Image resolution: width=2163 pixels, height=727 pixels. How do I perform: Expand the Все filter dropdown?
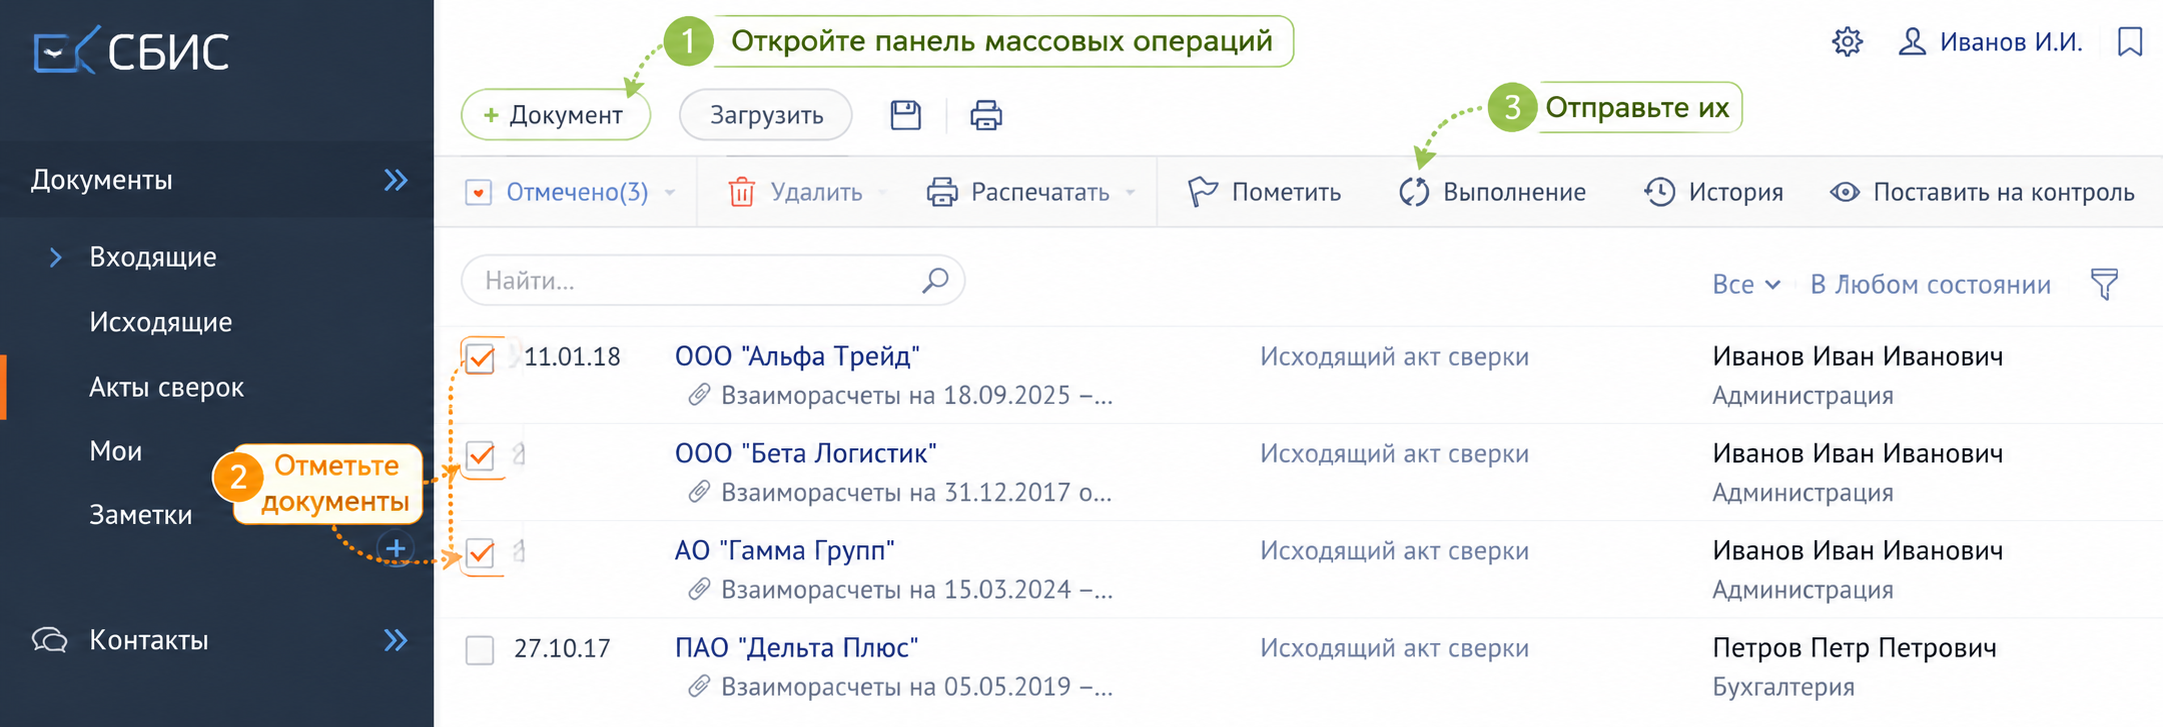pyautogui.click(x=1746, y=285)
